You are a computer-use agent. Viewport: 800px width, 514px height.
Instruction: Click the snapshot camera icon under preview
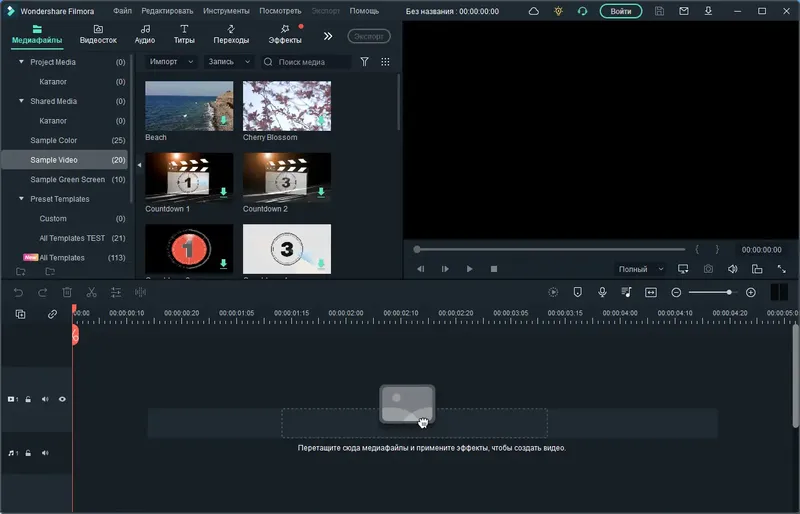coord(708,269)
